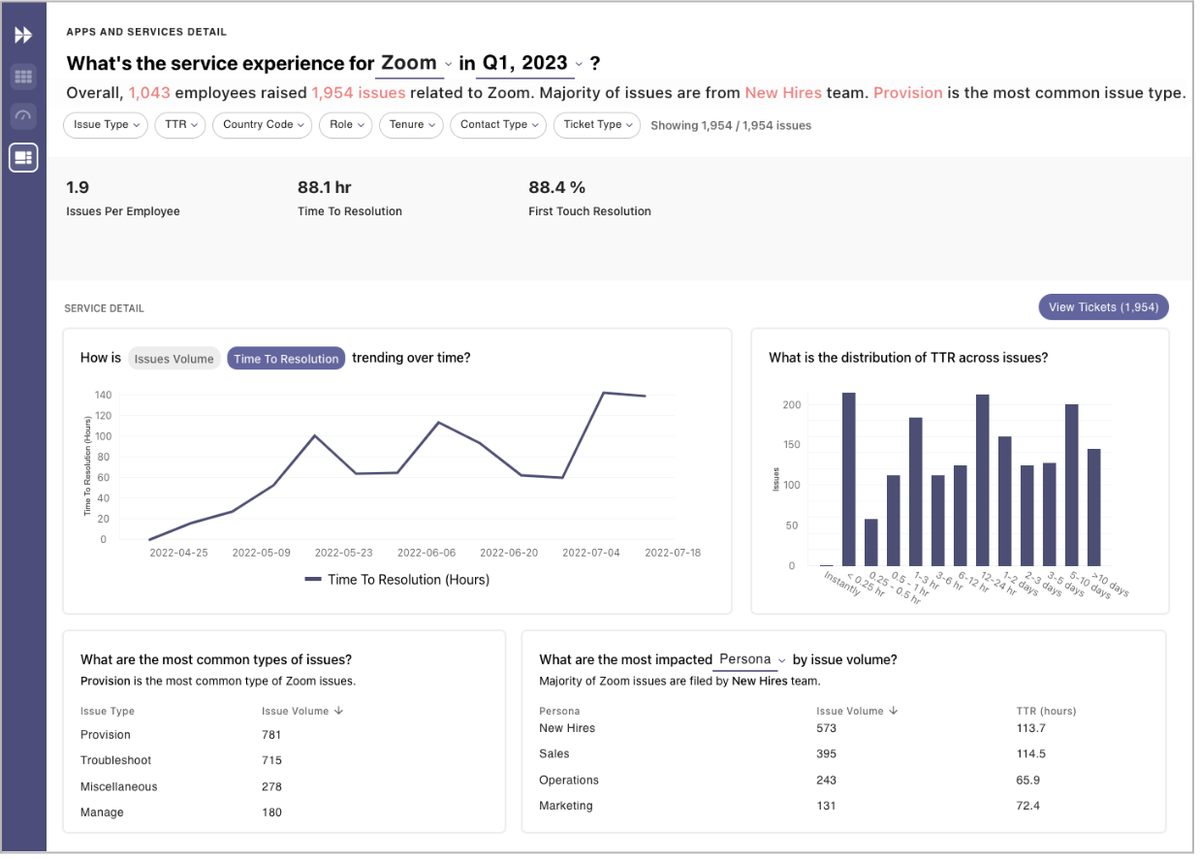This screenshot has height=859, width=1200.
Task: Open the apps grid icon in the sidebar
Action: click(23, 77)
